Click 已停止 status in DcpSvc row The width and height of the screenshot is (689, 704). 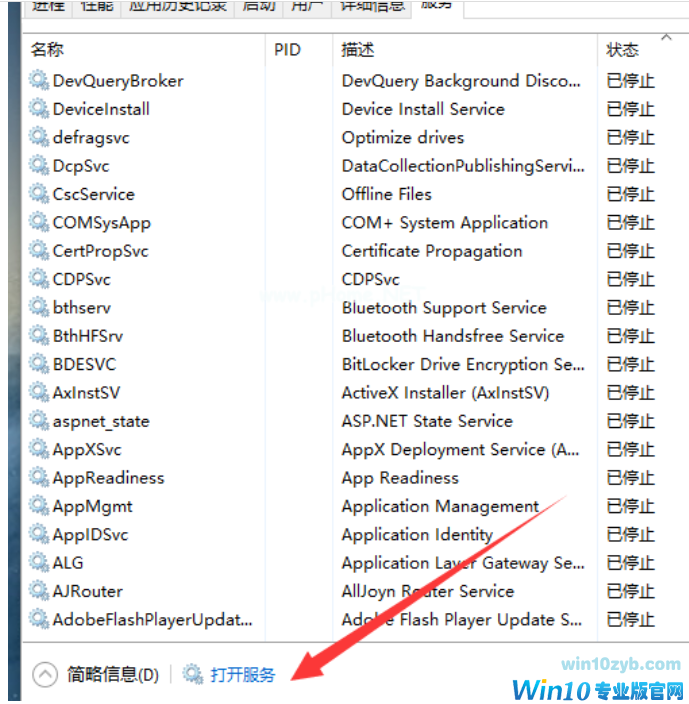[631, 166]
